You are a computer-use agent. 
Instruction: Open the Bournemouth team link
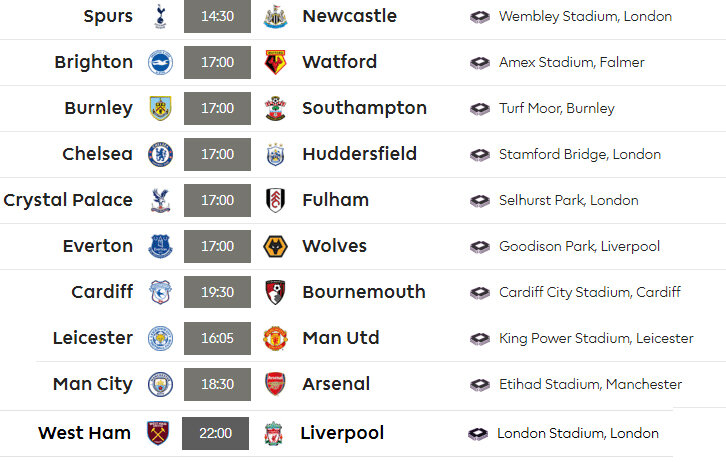point(364,292)
